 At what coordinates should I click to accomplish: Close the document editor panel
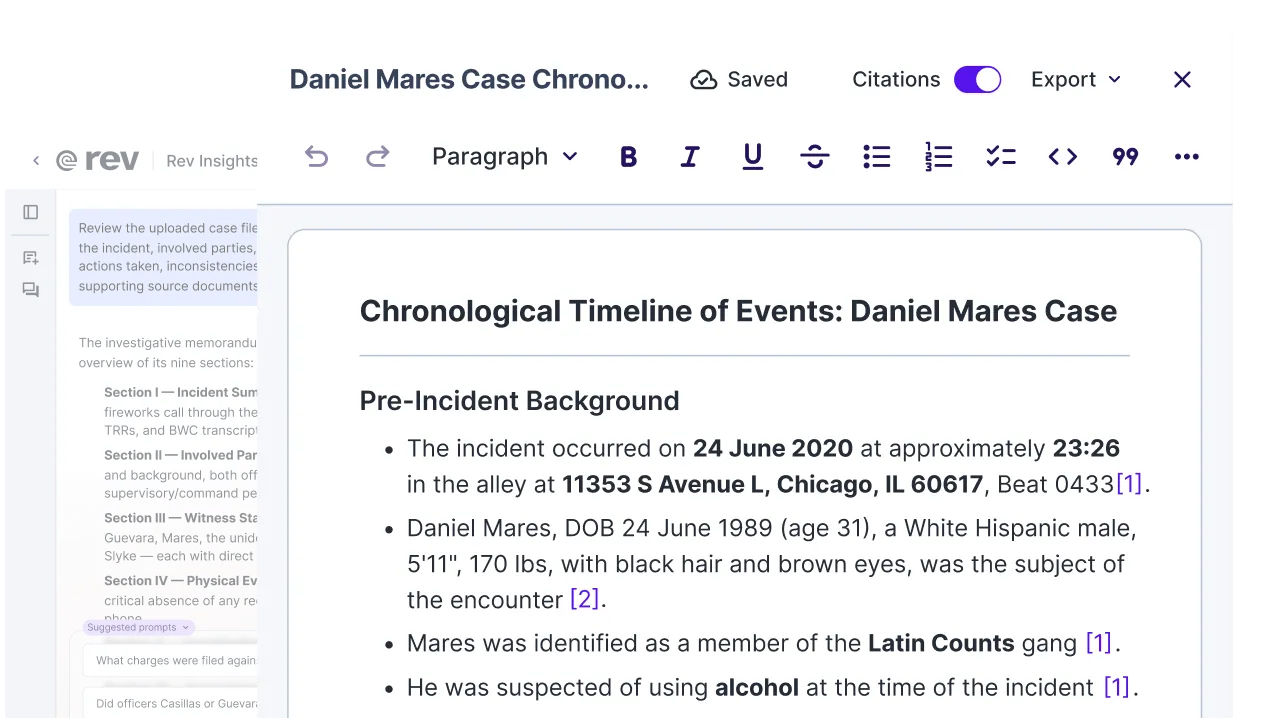point(1182,80)
